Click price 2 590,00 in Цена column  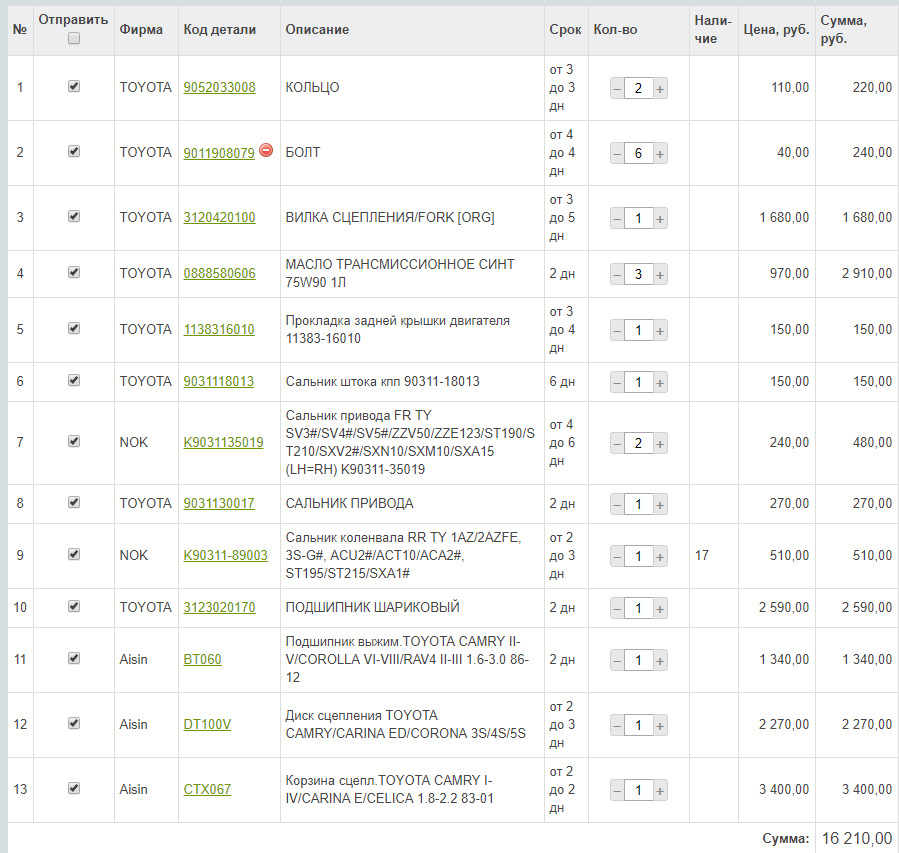pyautogui.click(x=784, y=607)
